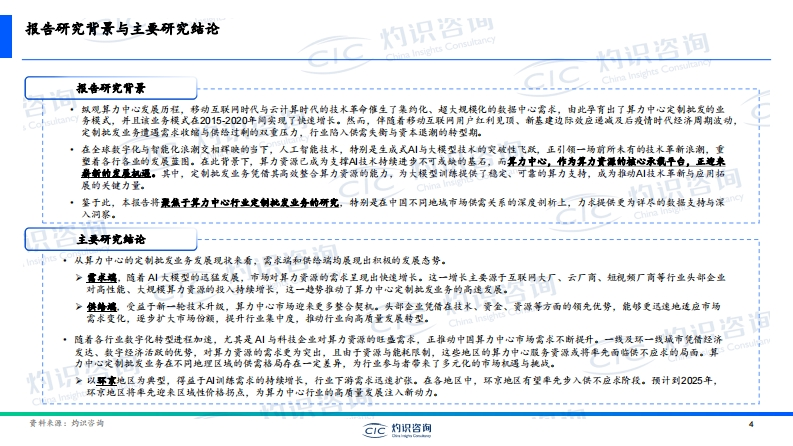Click the paragraph starting 在全球数字化与智能化浪潮

[404, 167]
